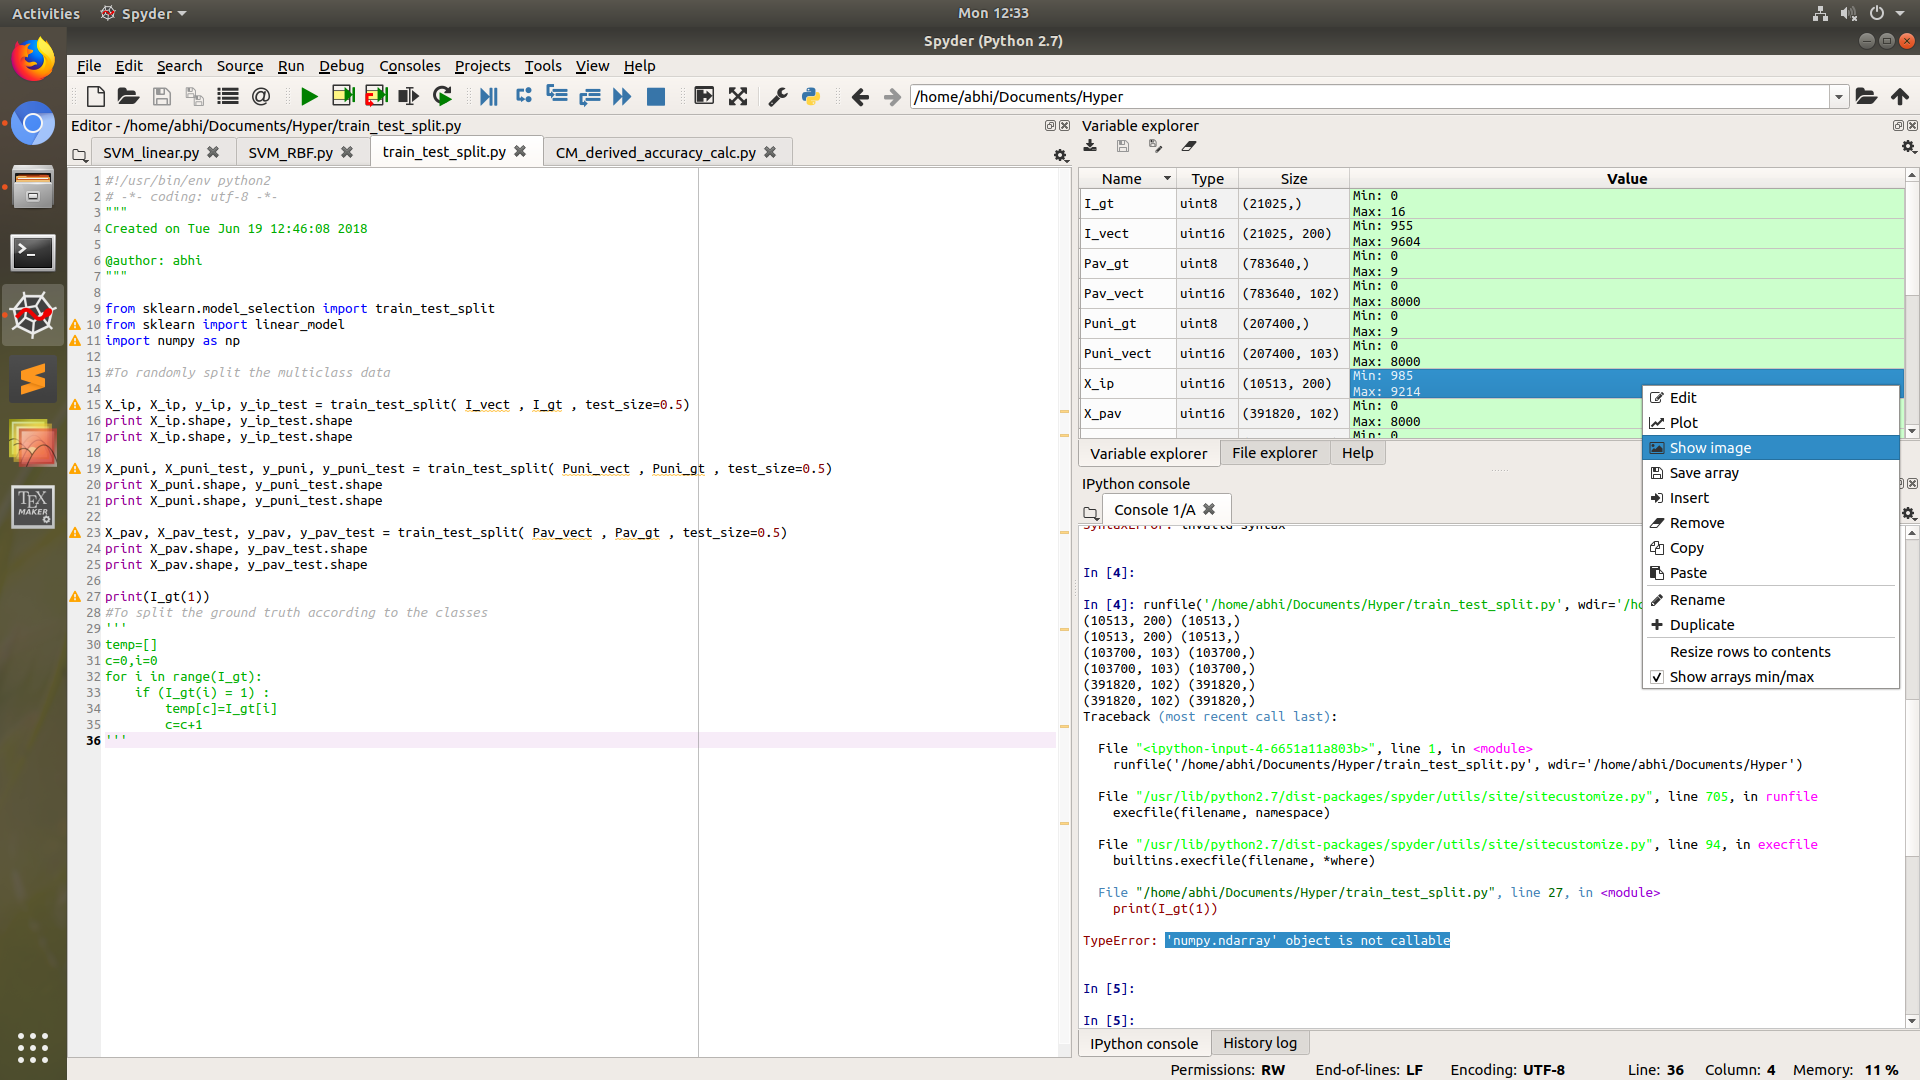Viewport: 1920px width, 1080px height.
Task: Re-run the last script icon
Action: point(442,97)
